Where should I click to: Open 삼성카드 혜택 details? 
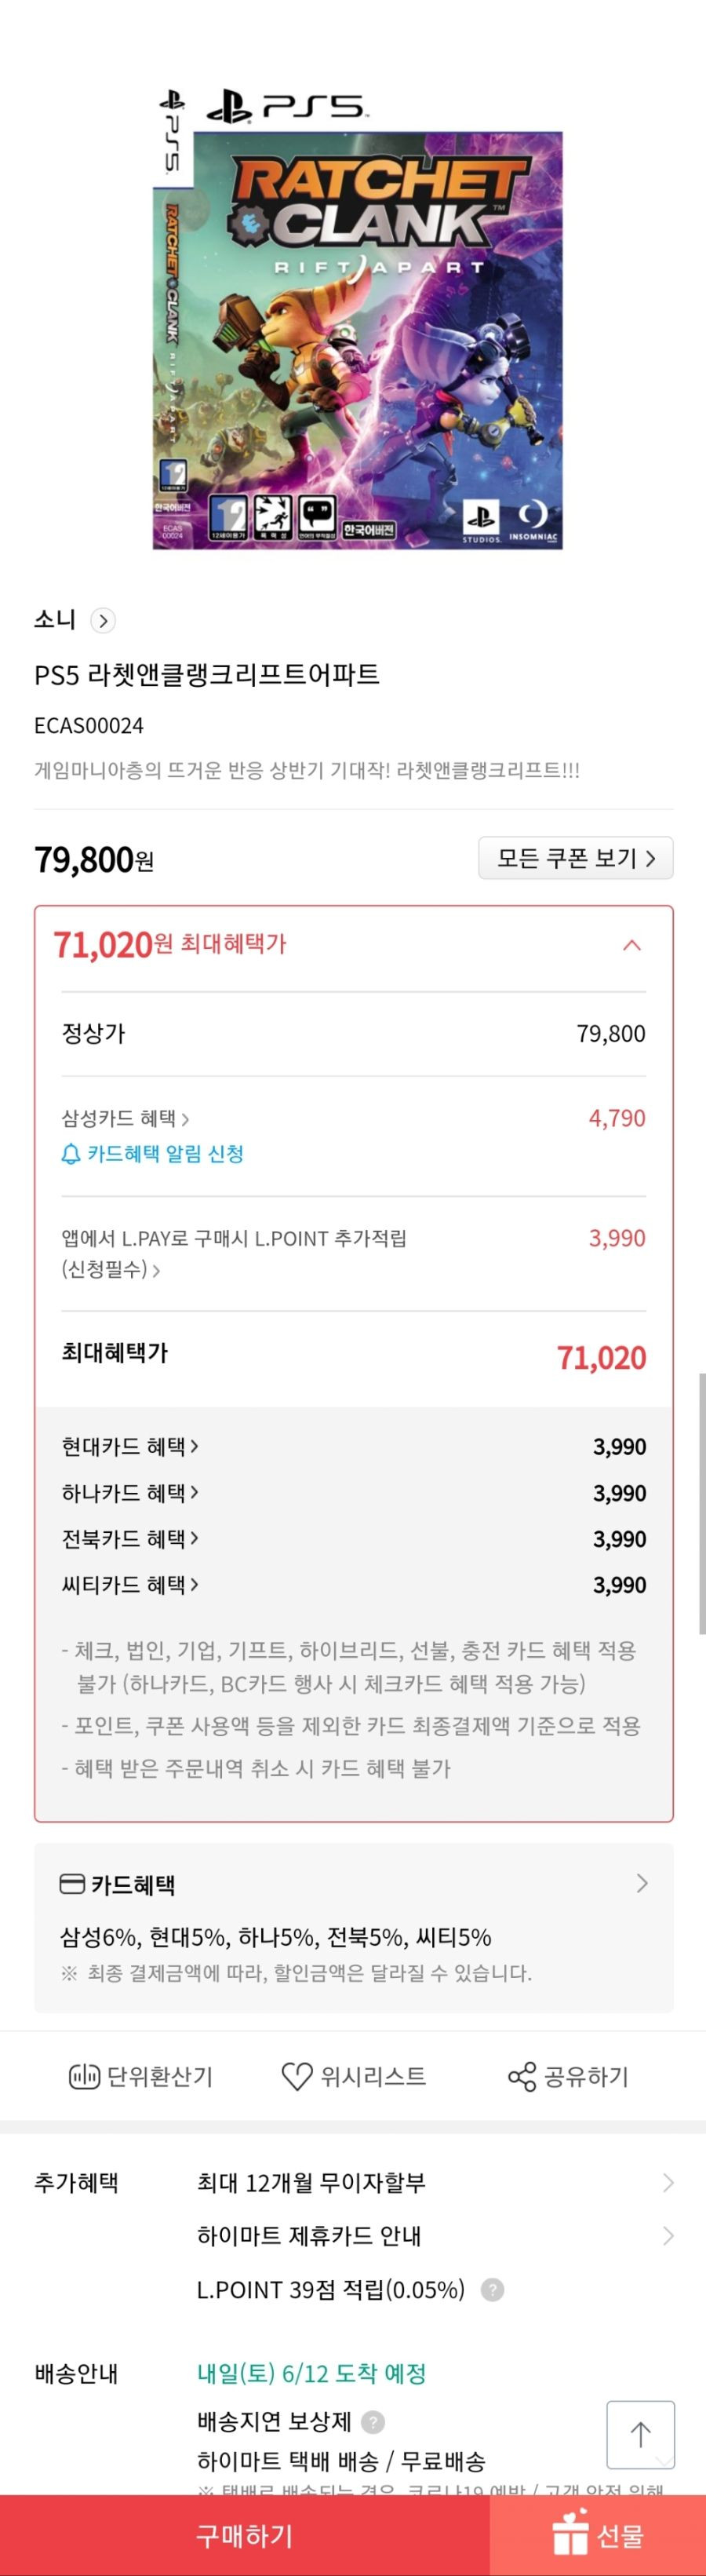(x=126, y=1118)
